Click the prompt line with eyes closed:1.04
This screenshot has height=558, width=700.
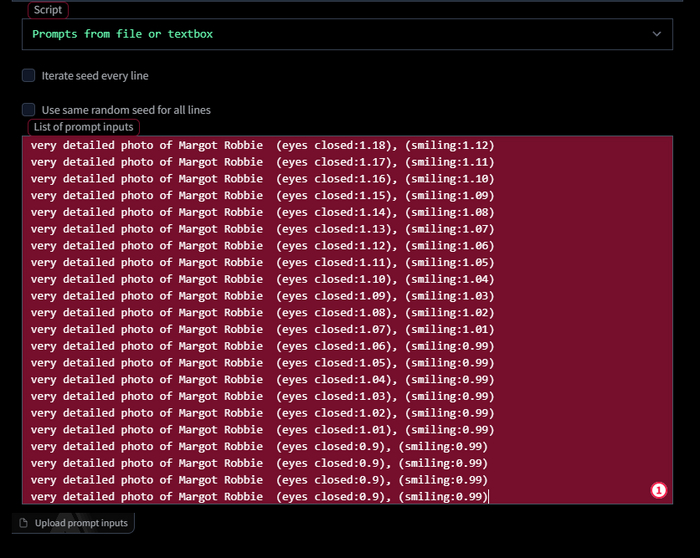point(262,379)
